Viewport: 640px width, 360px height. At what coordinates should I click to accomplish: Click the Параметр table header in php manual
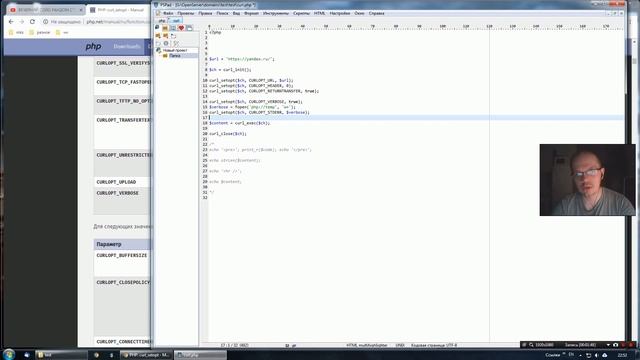(x=109, y=244)
